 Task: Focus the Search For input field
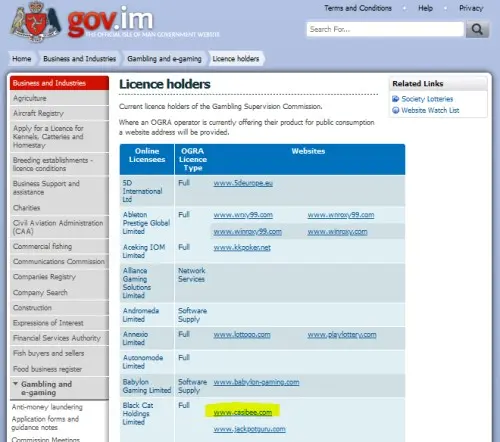pos(385,29)
